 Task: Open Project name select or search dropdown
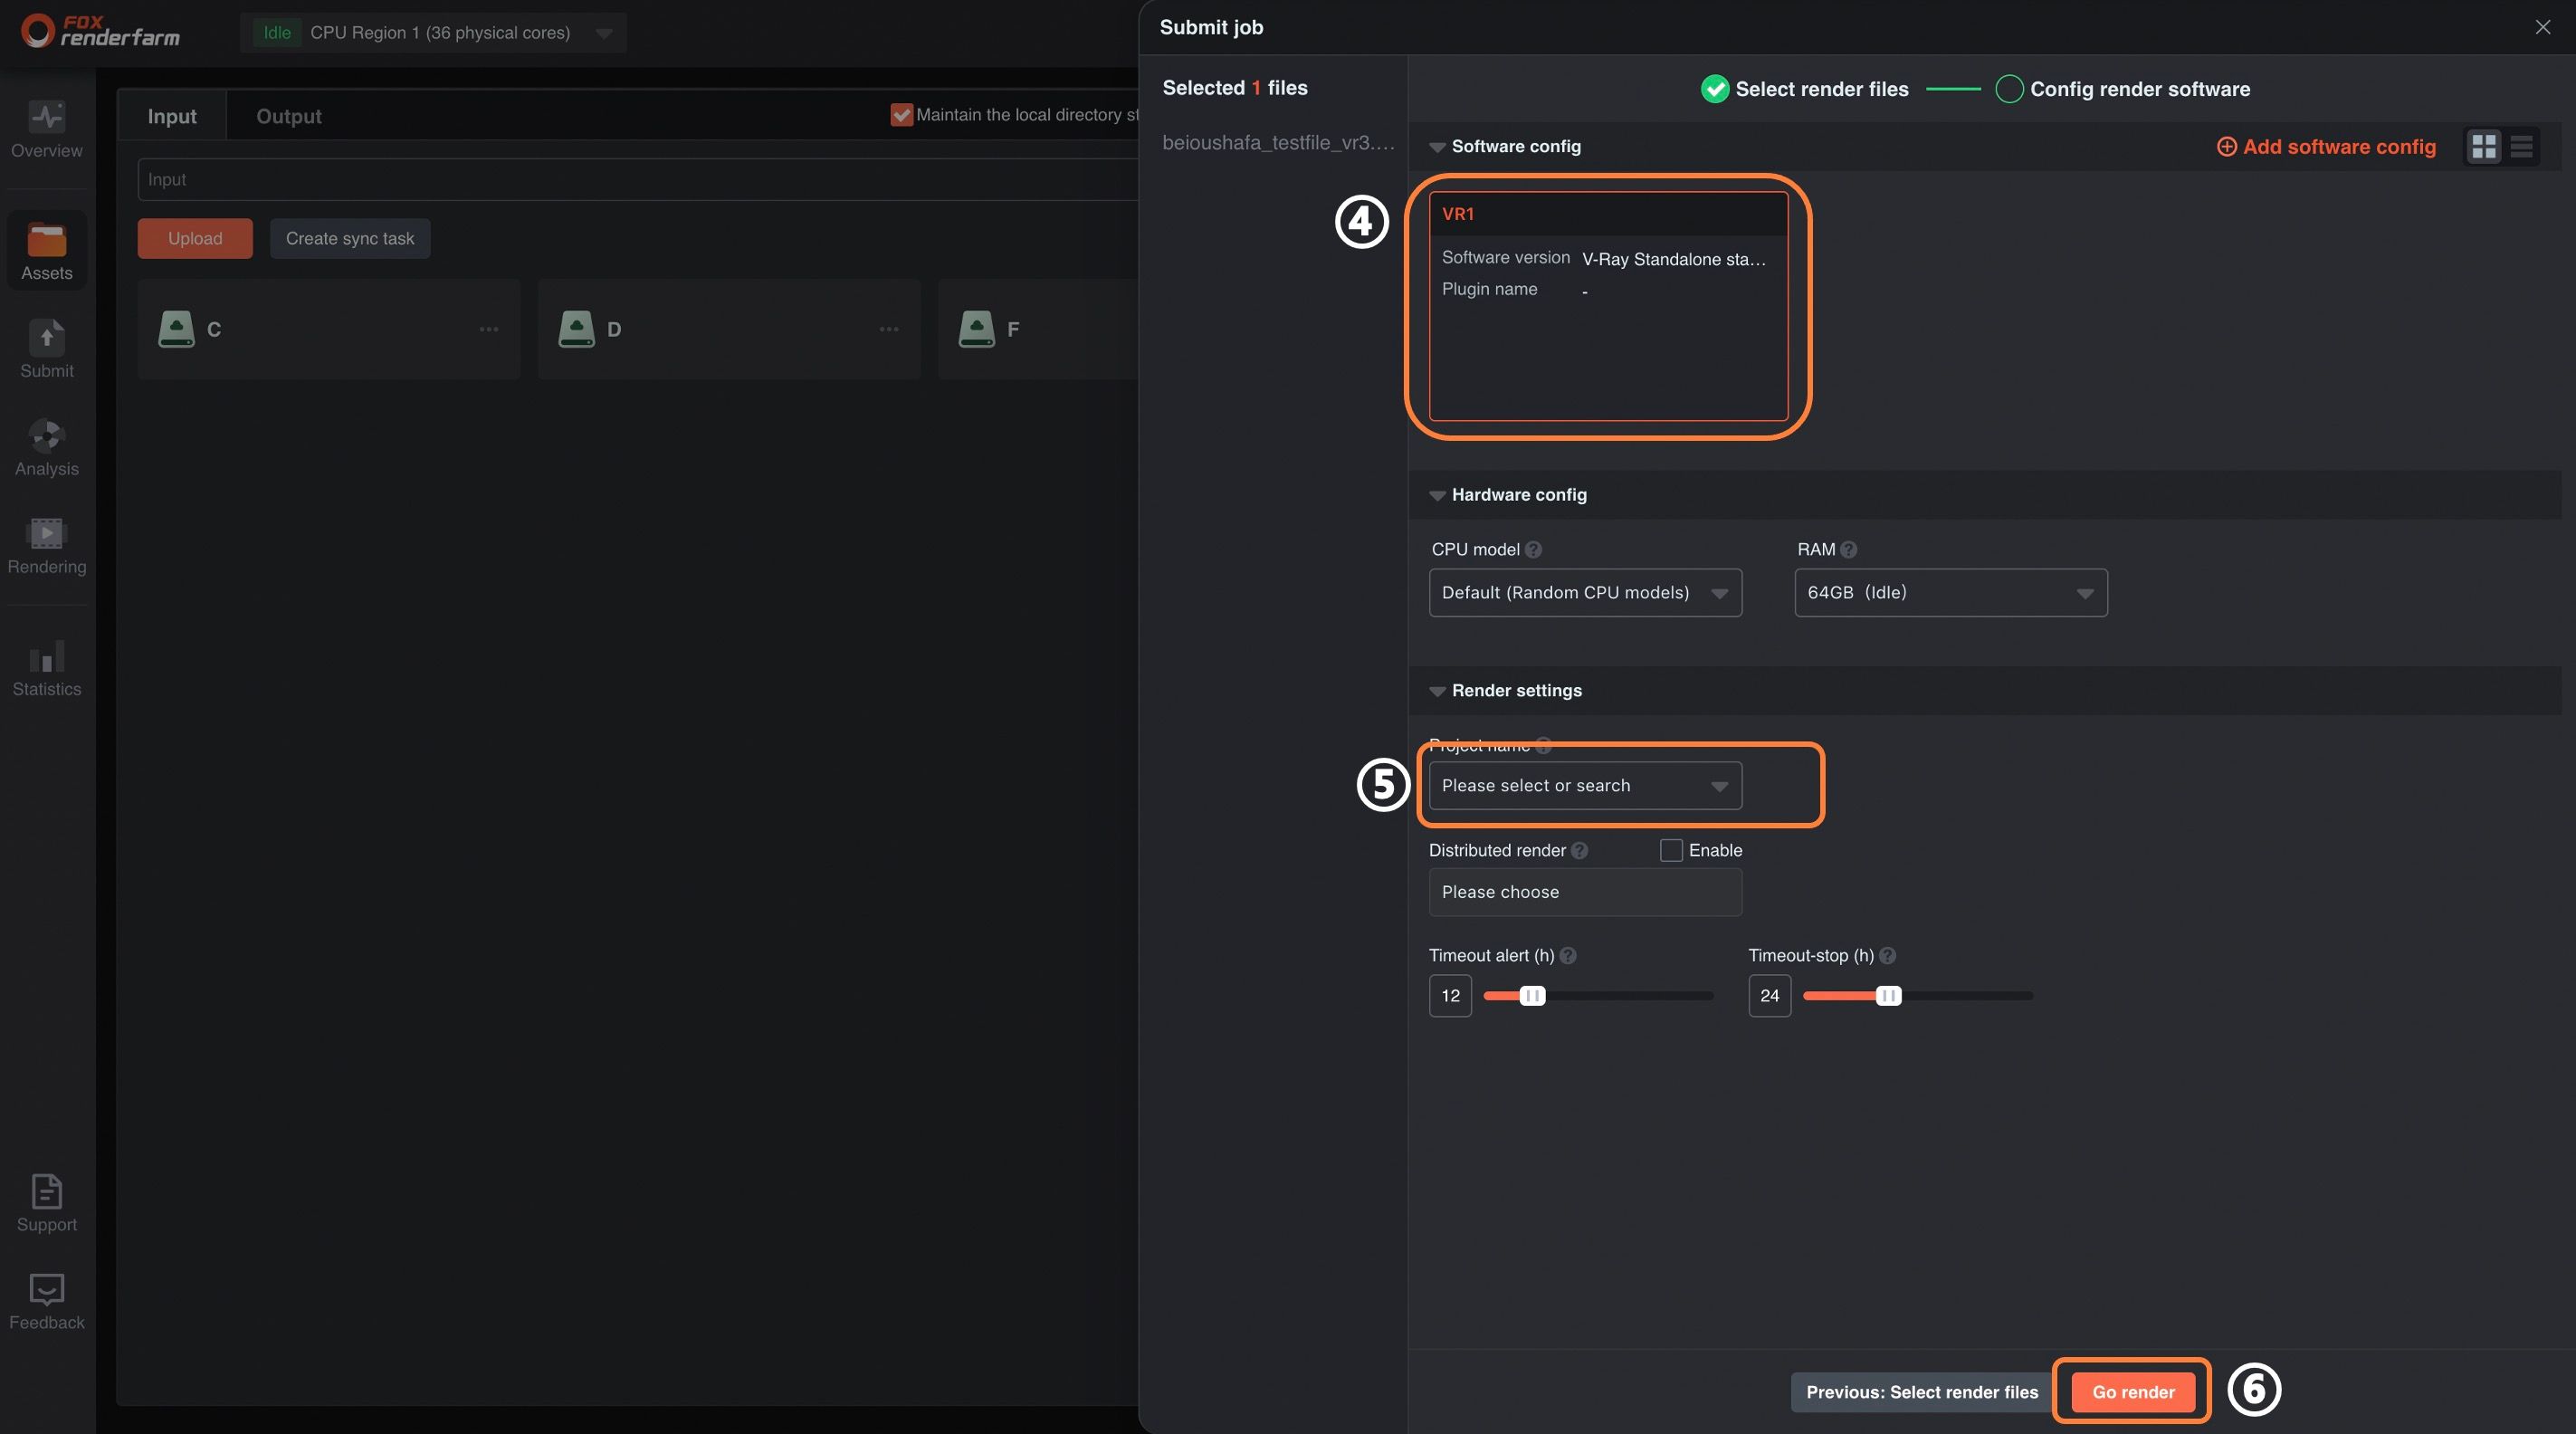point(1585,786)
